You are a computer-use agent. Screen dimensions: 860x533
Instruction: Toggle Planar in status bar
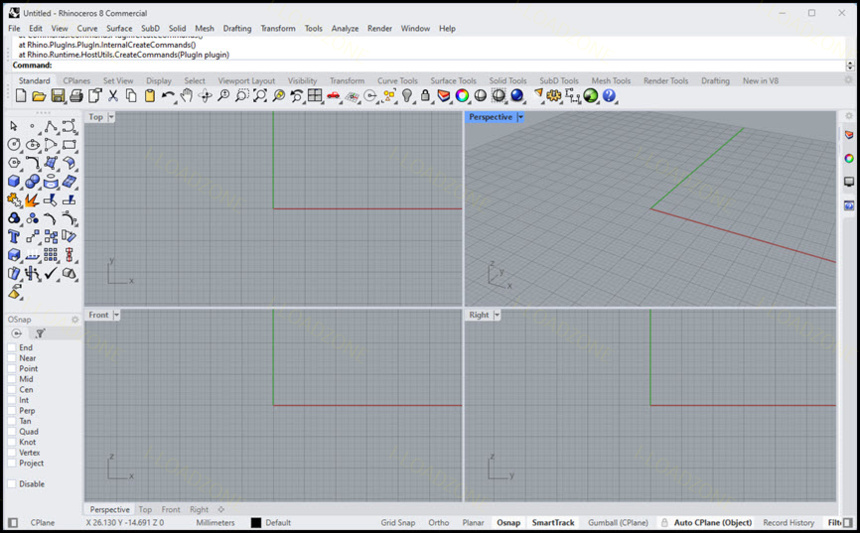click(x=473, y=523)
